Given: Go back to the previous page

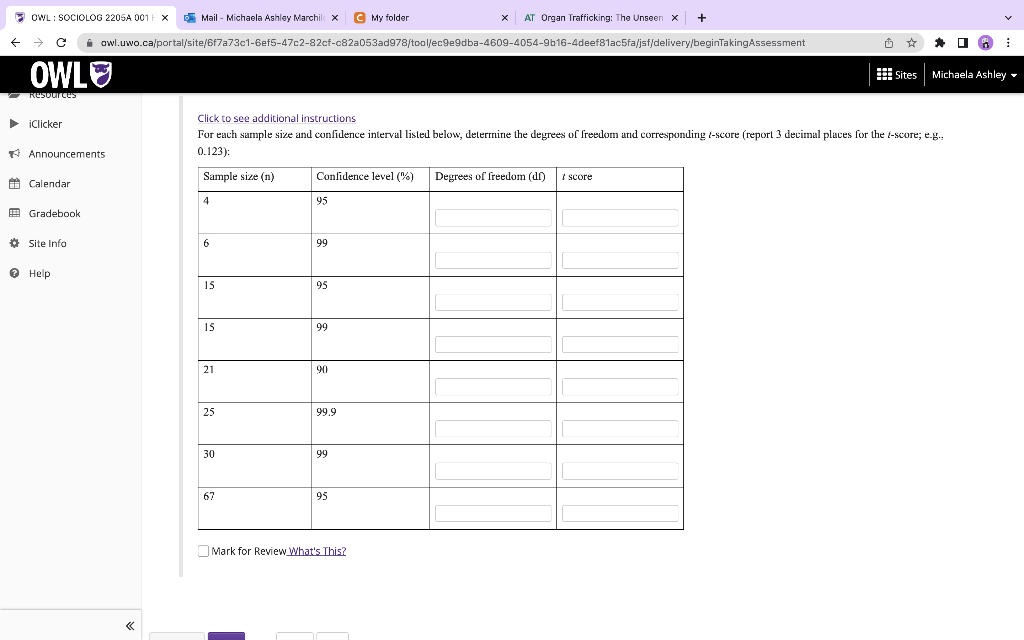Looking at the screenshot, I should tap(16, 42).
